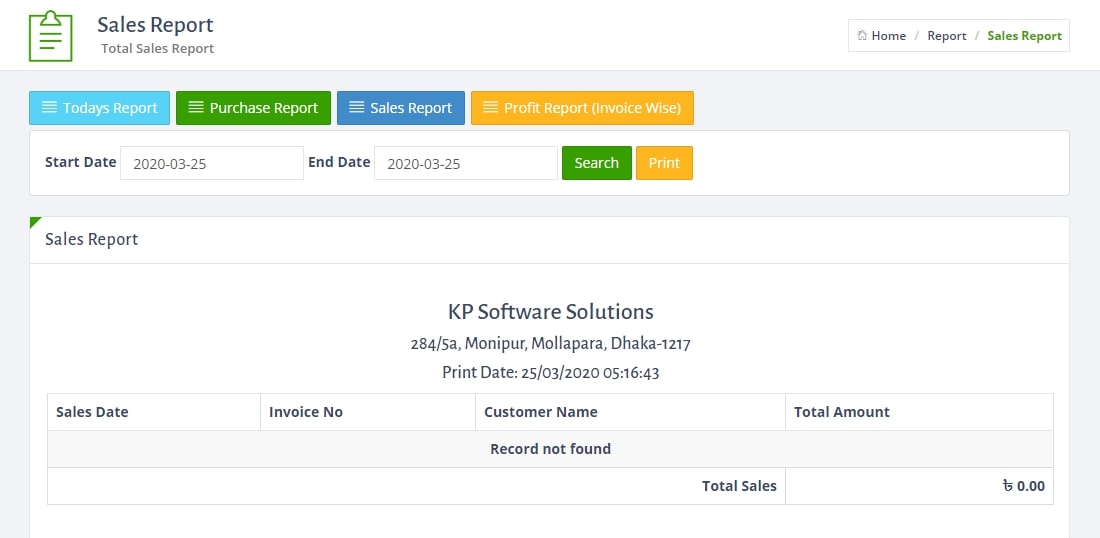Open Report breadcrumb link

pyautogui.click(x=946, y=36)
